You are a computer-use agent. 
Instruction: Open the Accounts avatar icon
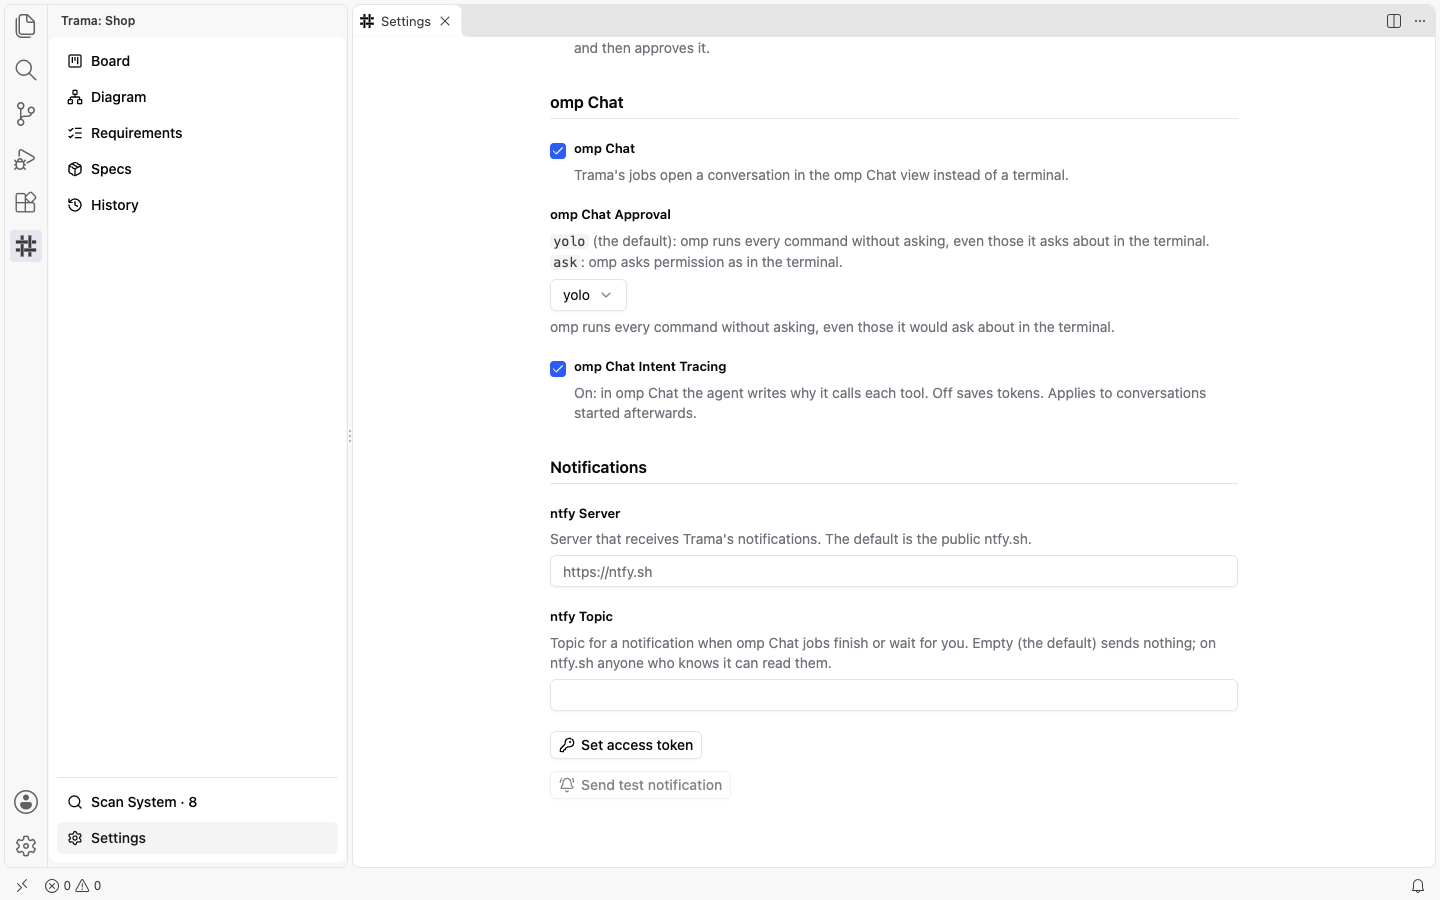(x=26, y=802)
